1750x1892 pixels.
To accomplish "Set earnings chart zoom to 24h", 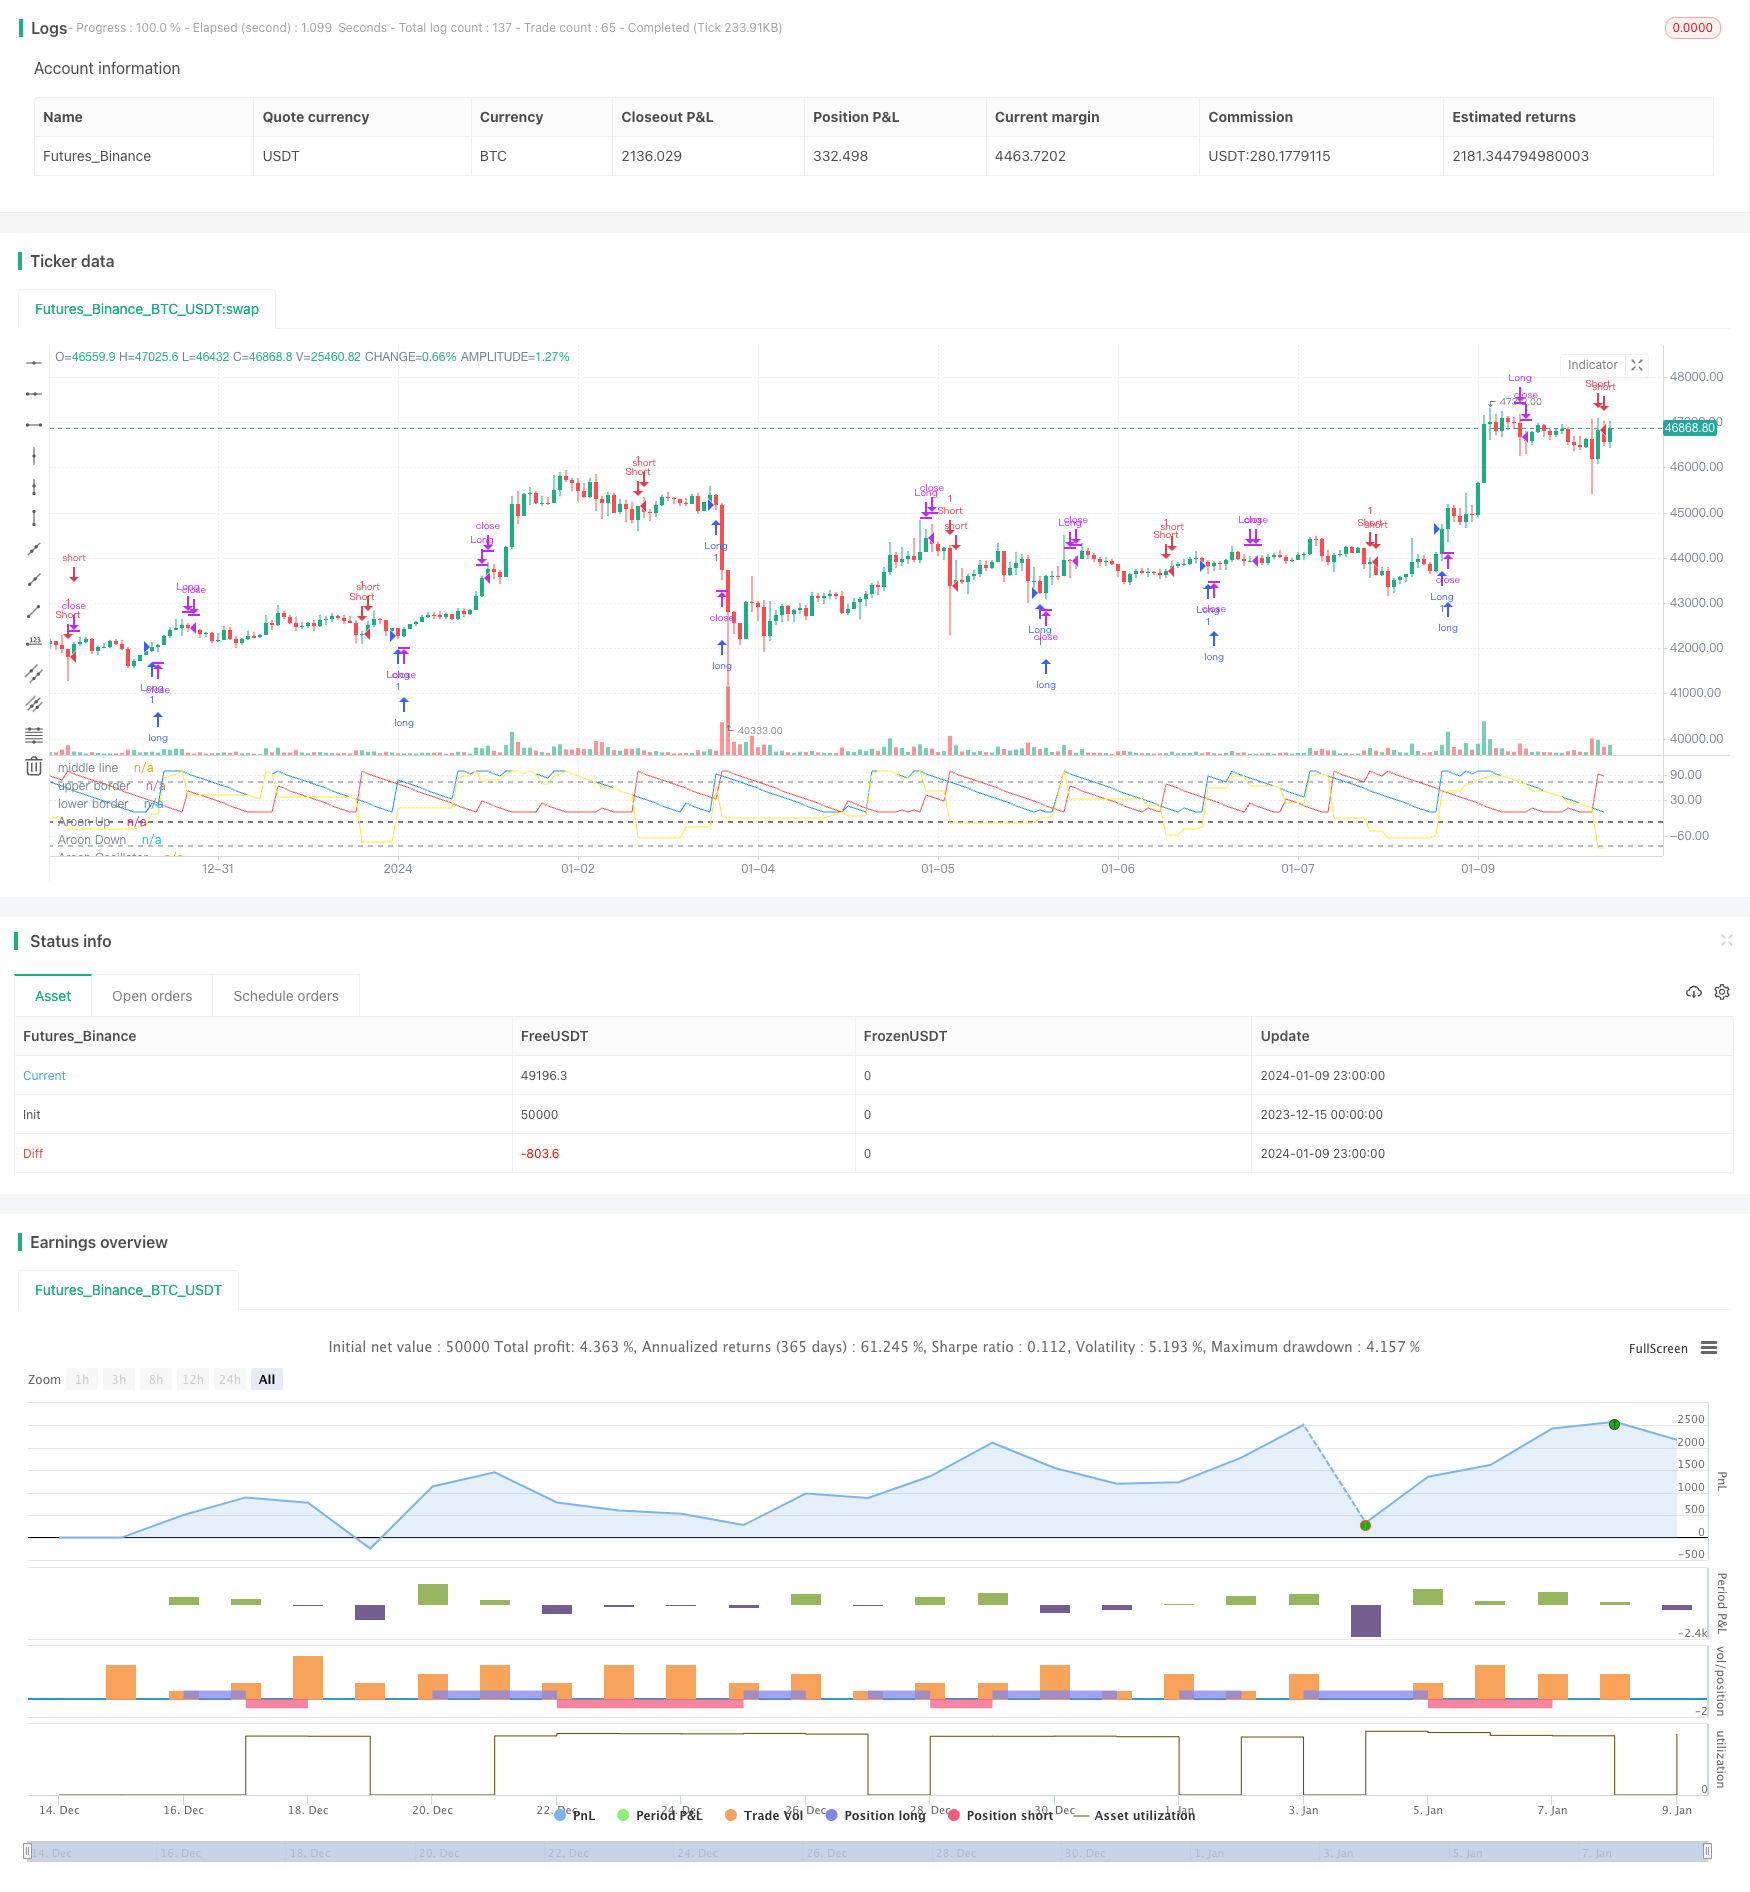I will [x=230, y=1379].
